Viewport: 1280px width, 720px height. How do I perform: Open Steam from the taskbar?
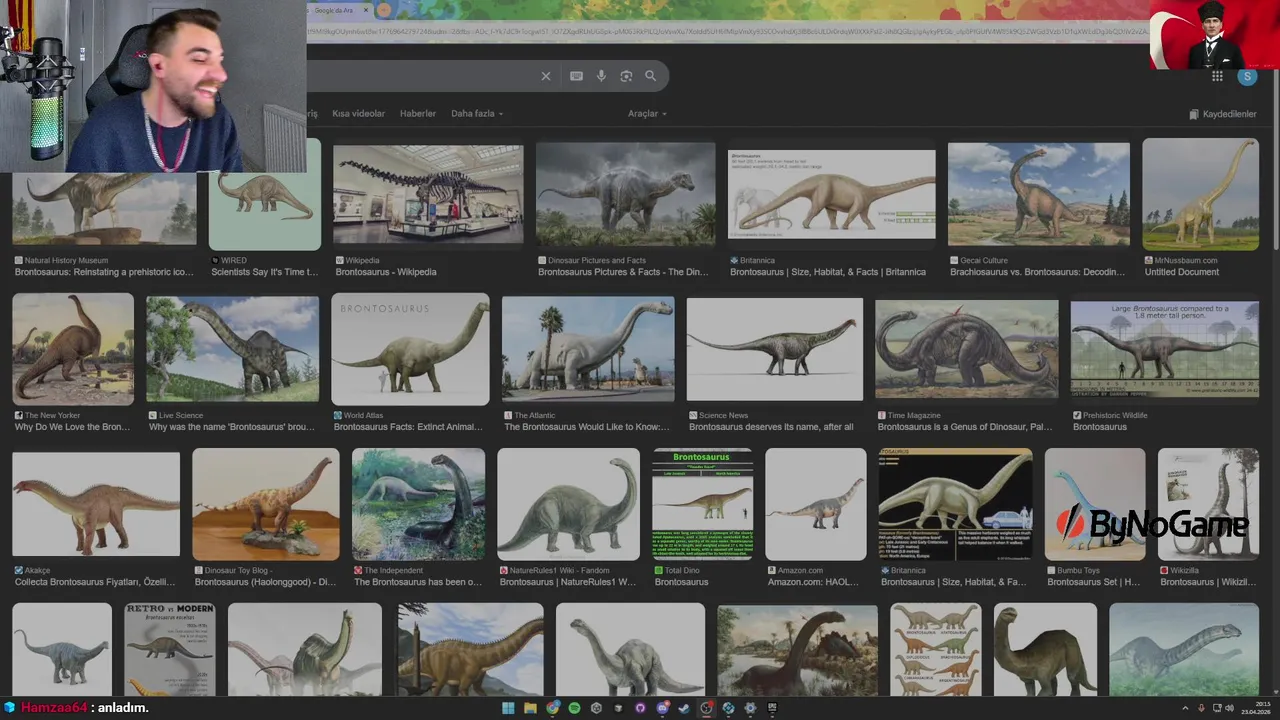684,708
